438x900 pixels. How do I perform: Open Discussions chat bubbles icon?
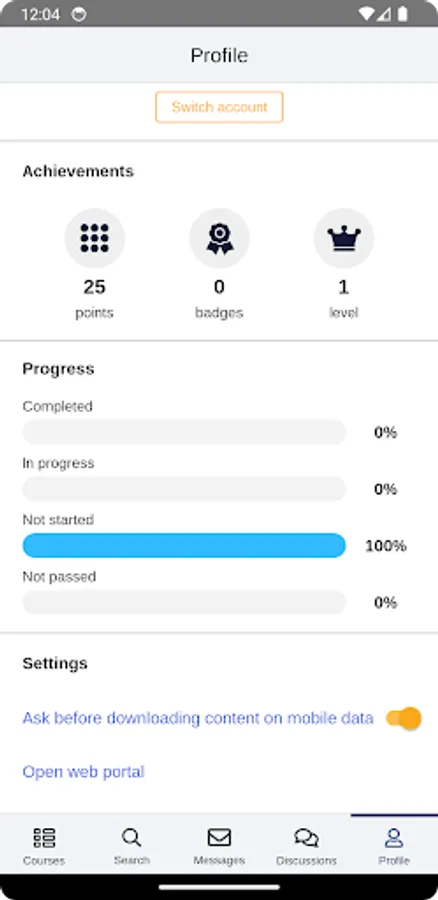click(307, 838)
